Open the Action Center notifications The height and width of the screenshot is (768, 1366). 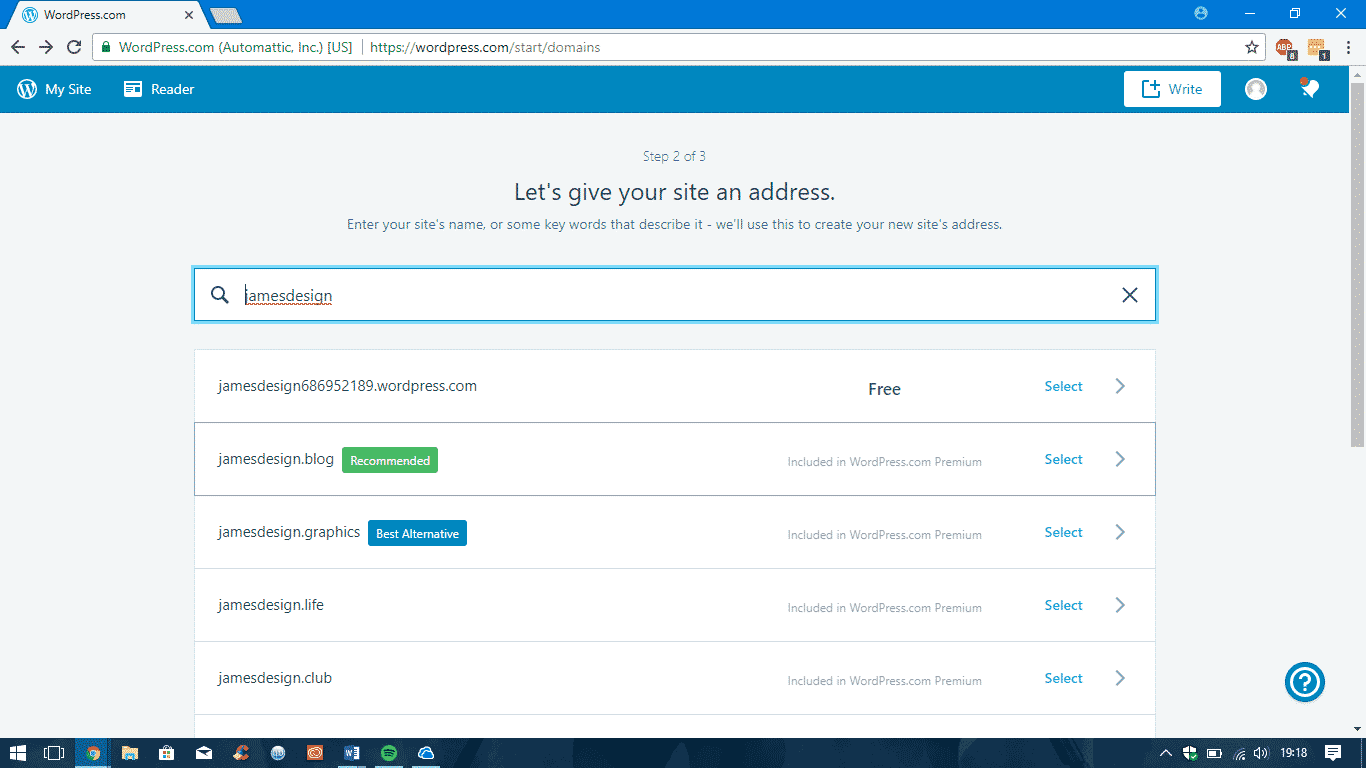(x=1333, y=753)
